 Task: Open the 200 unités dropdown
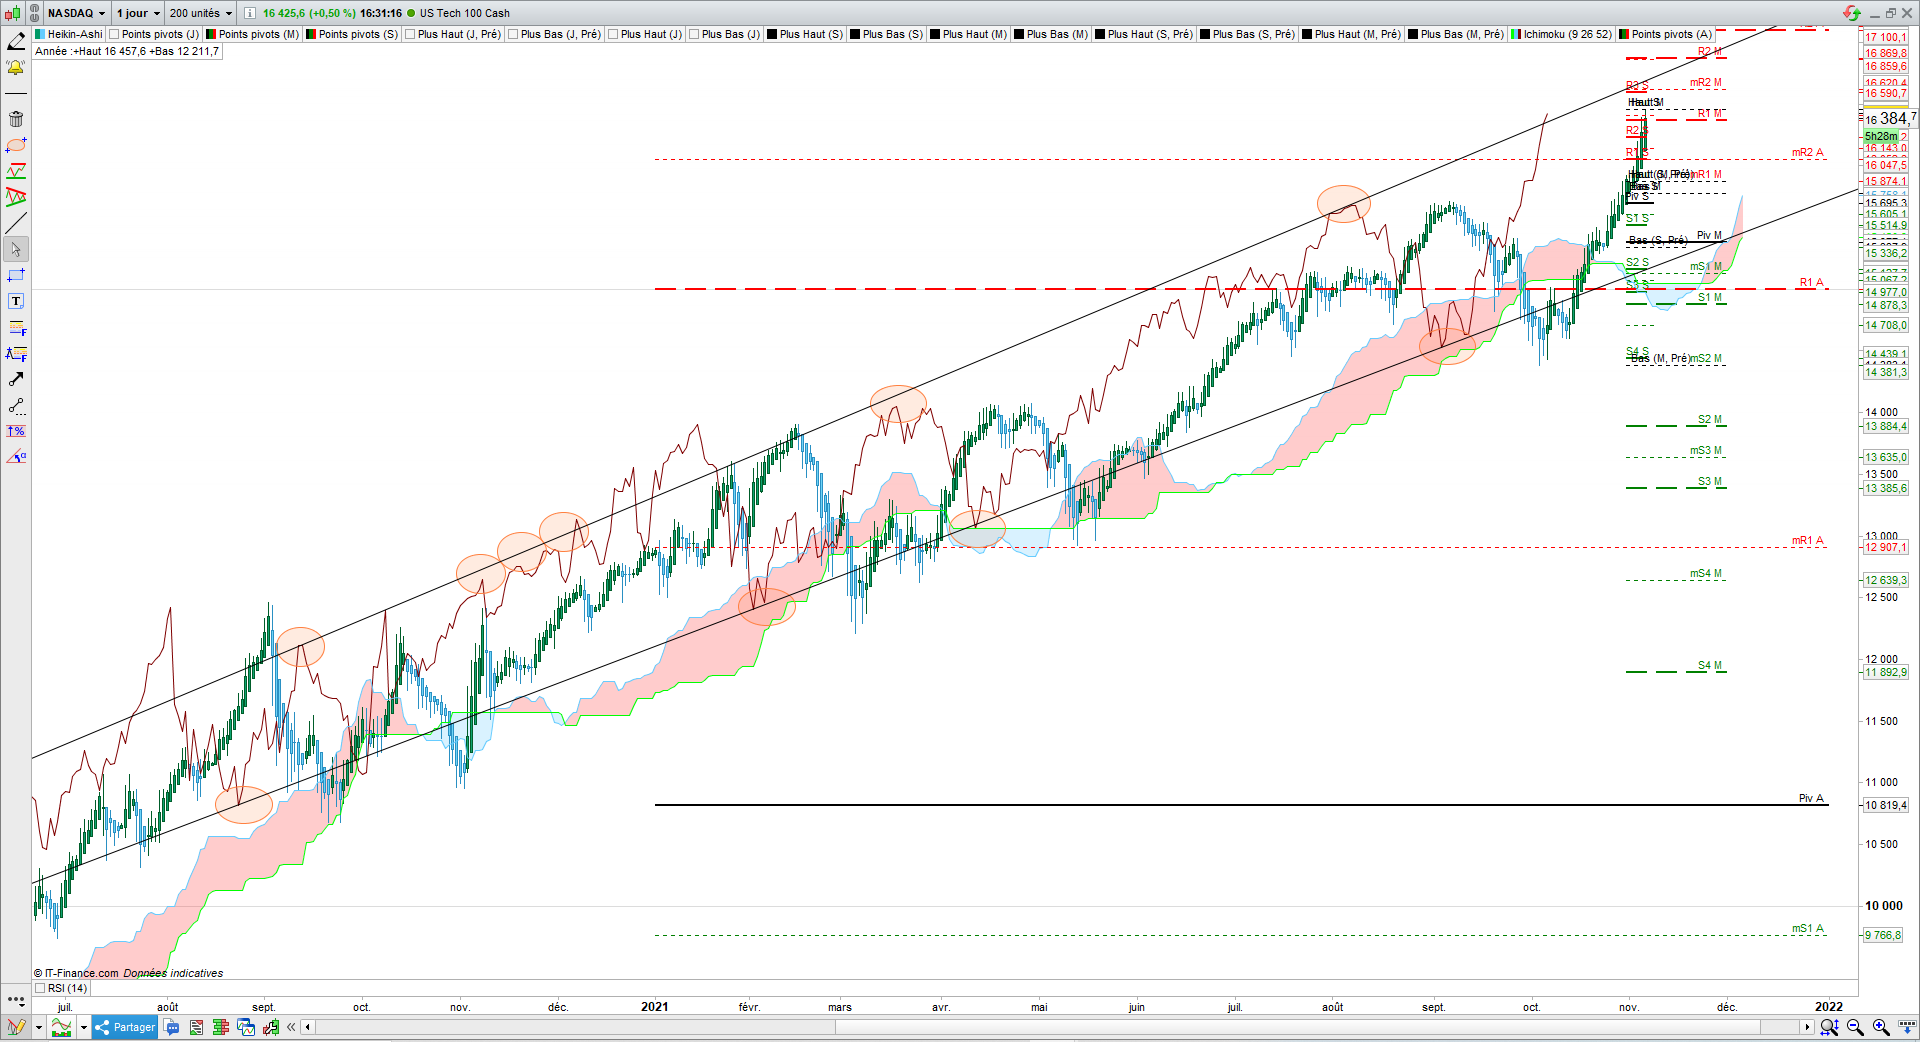coord(200,13)
